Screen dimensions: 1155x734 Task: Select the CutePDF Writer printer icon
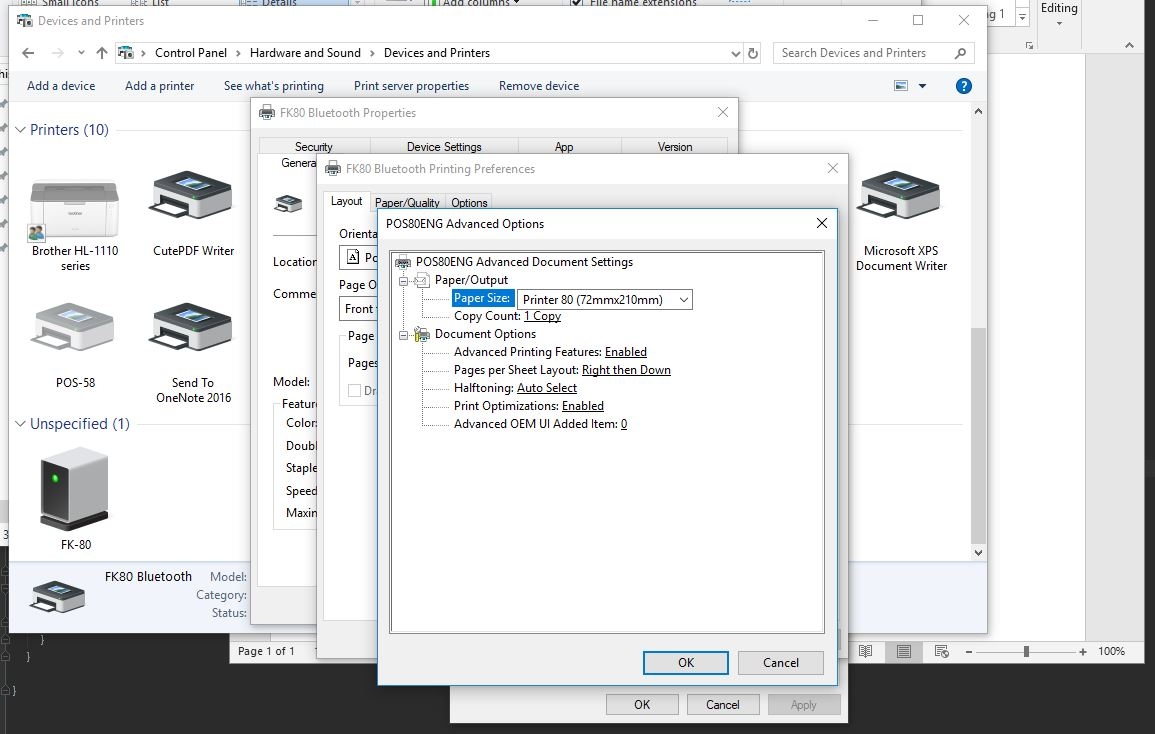coord(193,197)
